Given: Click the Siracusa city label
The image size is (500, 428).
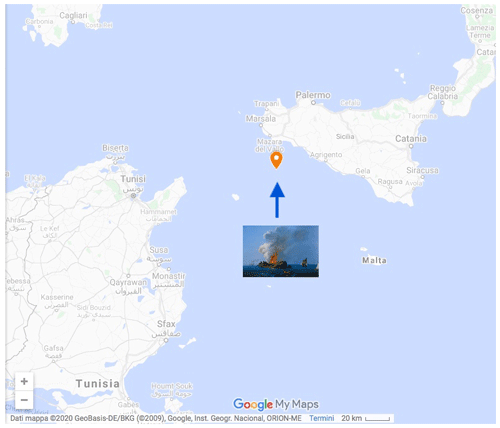Looking at the screenshot, I should coord(422,170).
